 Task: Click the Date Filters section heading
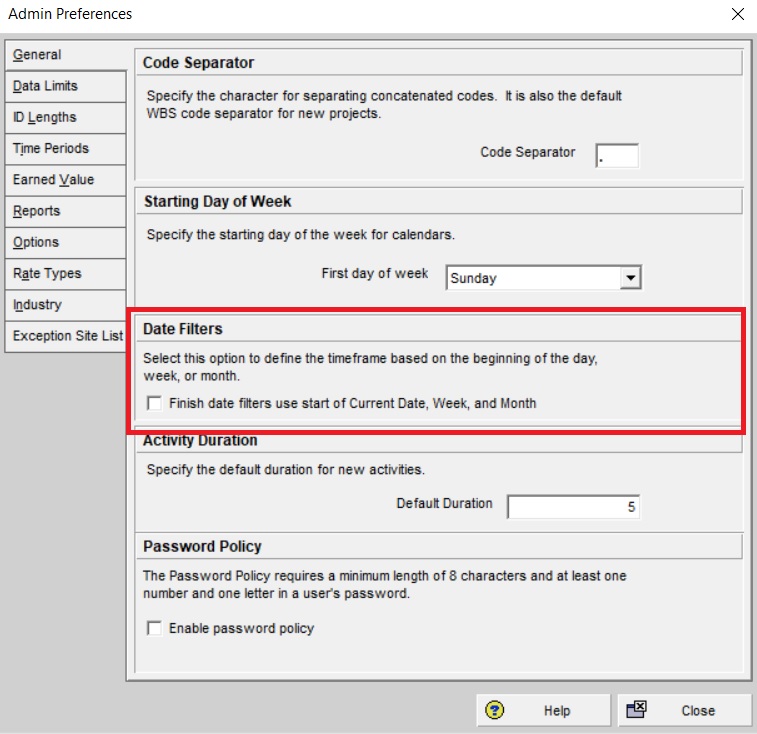pyautogui.click(x=183, y=329)
